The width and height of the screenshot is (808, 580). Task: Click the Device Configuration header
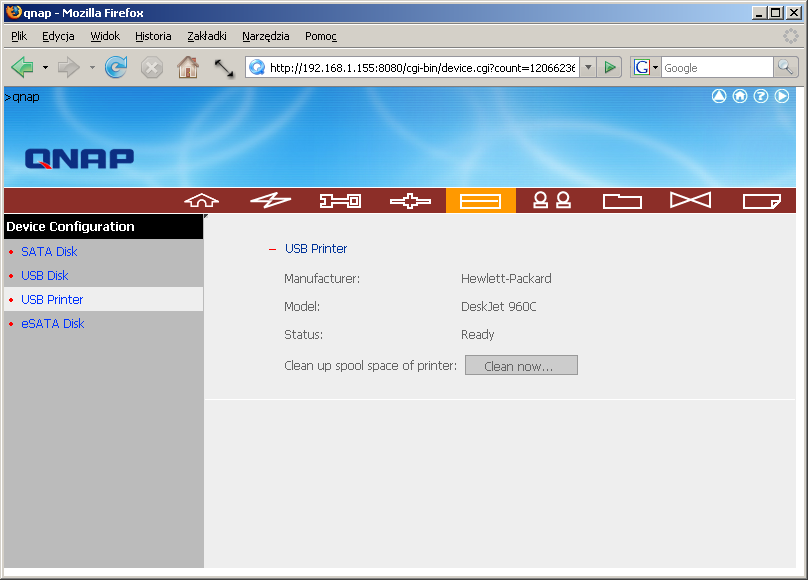[71, 227]
